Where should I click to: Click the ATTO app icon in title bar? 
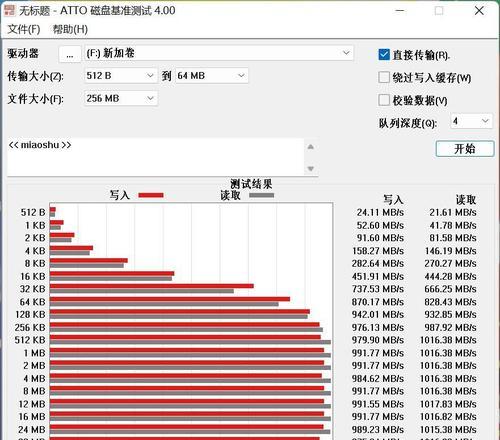point(9,10)
